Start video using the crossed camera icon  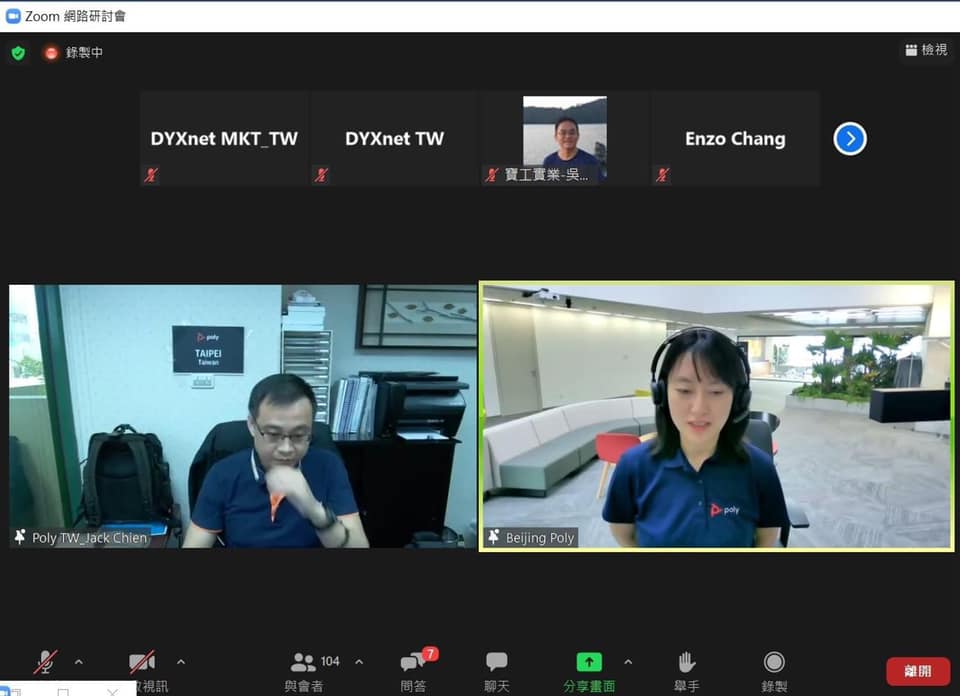click(142, 662)
